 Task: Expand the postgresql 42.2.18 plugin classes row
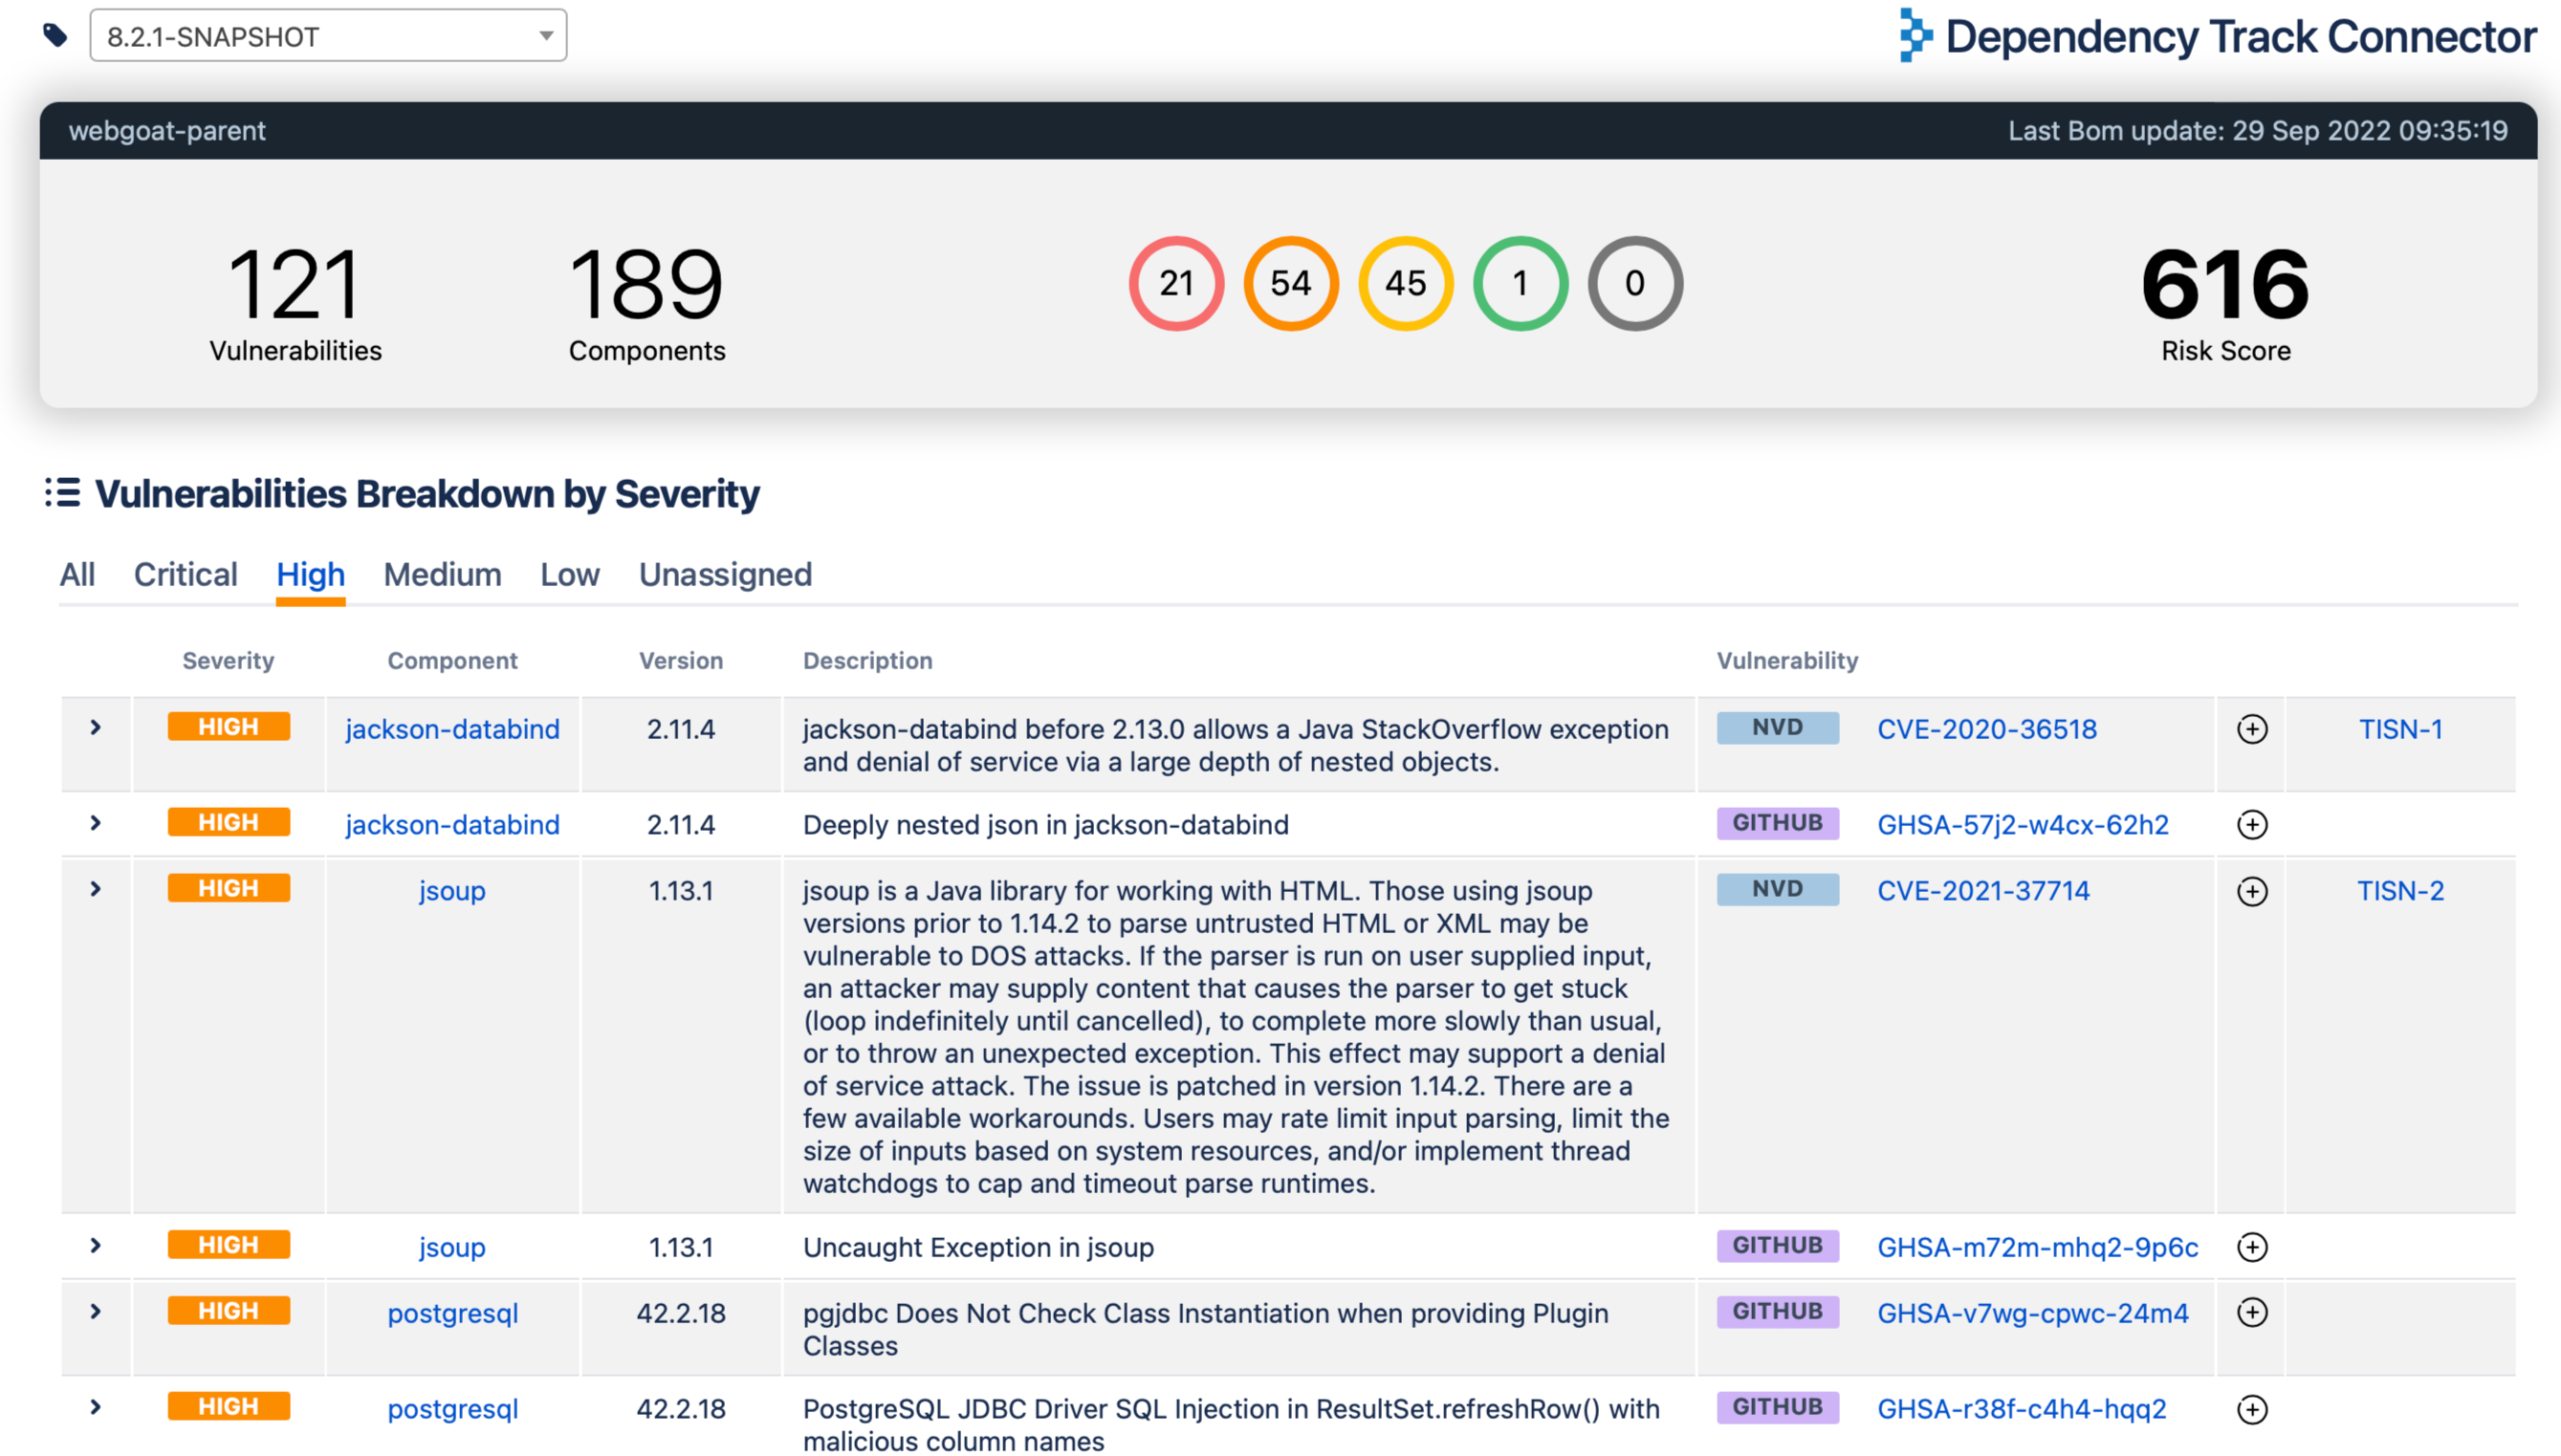point(96,1311)
